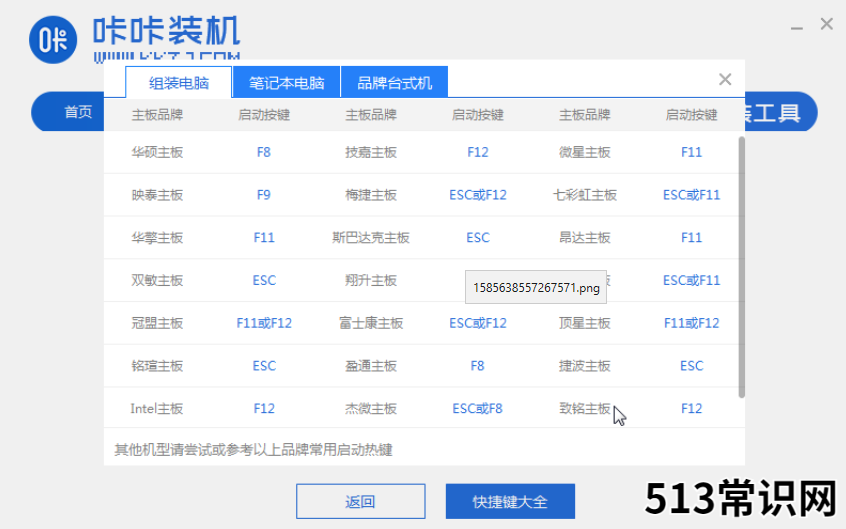Viewport: 846px width, 529px height.
Task: Click the first 启动按键 column header
Action: 264,114
